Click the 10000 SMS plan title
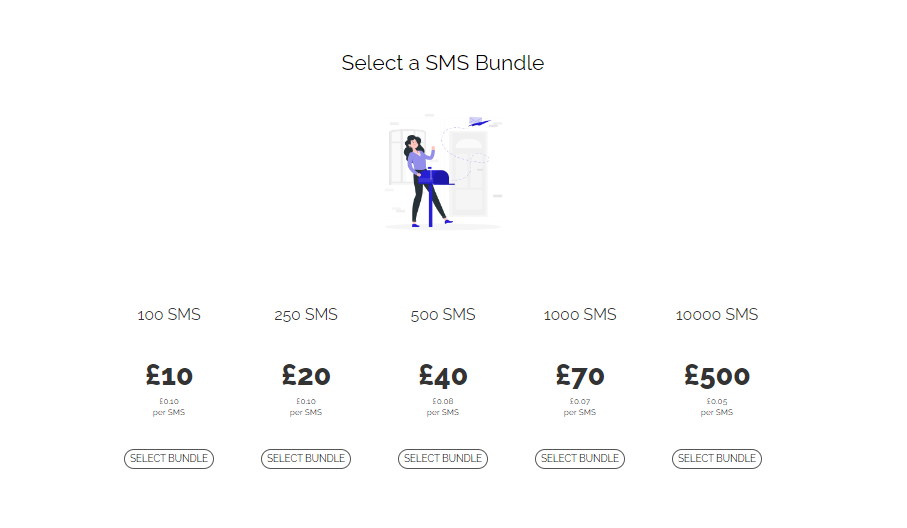The width and height of the screenshot is (907, 528). 717,315
